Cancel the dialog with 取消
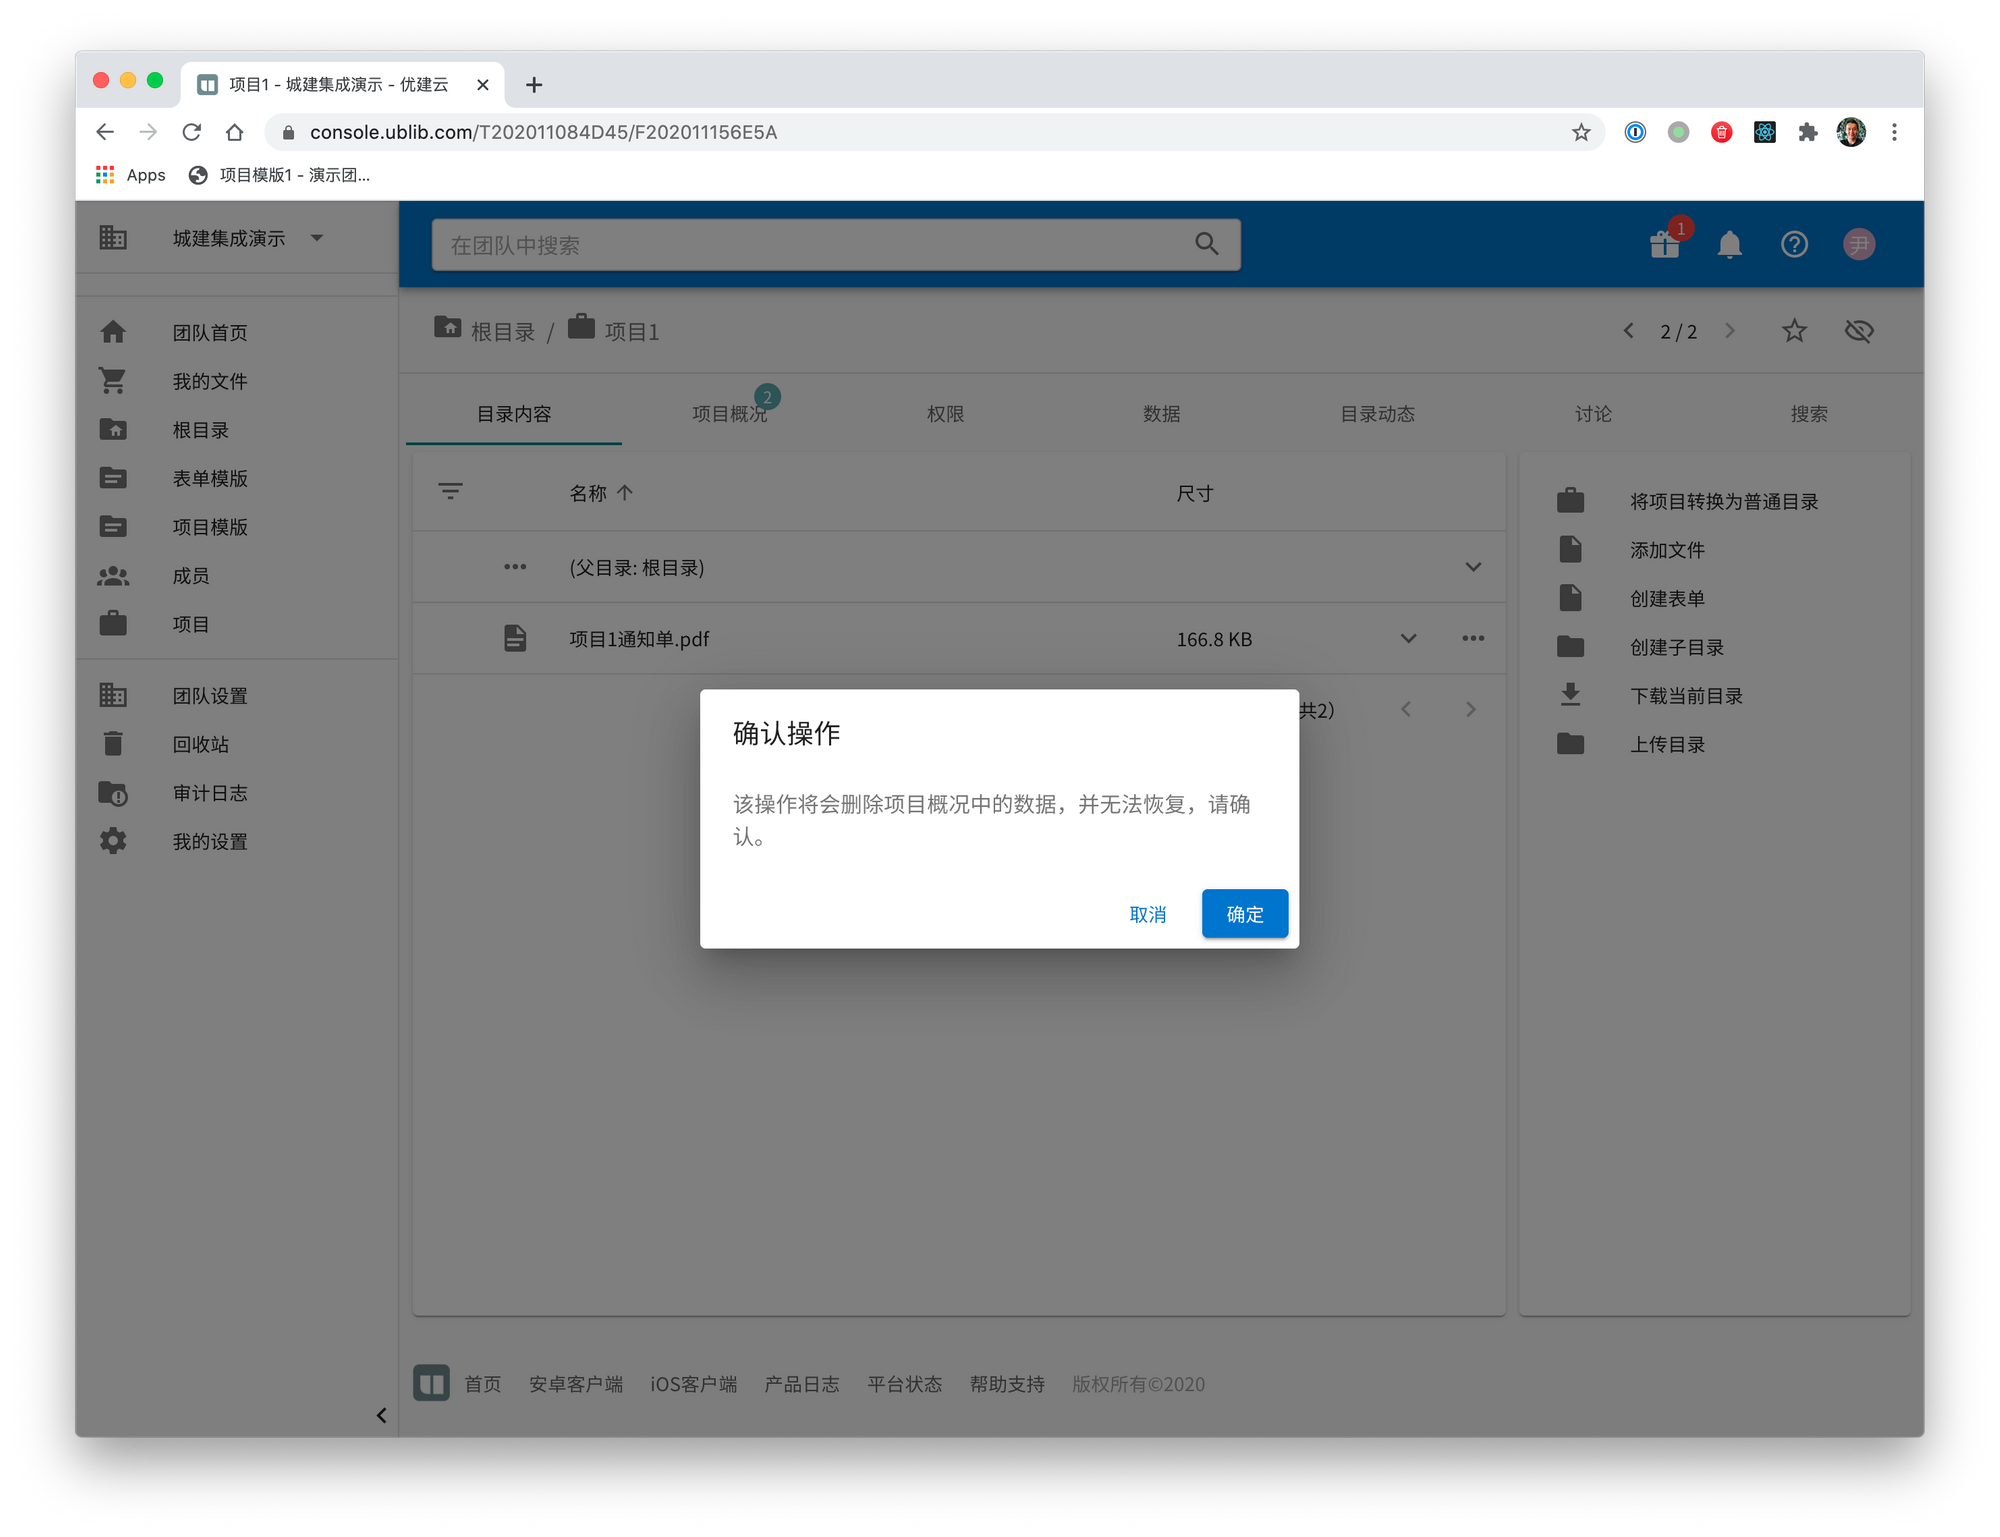The width and height of the screenshot is (2000, 1537). coord(1147,914)
